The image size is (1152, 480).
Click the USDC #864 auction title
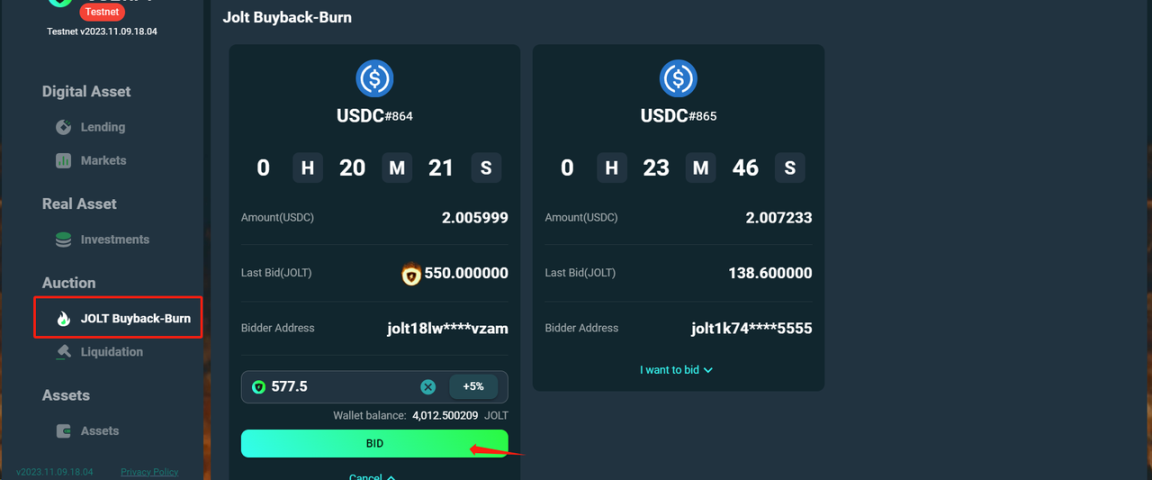coord(375,115)
